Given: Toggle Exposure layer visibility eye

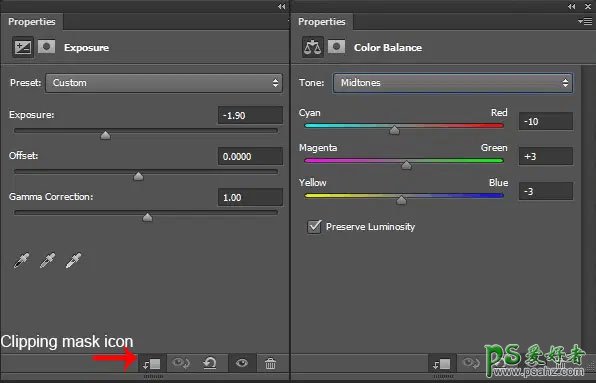Looking at the screenshot, I should pyautogui.click(x=242, y=364).
